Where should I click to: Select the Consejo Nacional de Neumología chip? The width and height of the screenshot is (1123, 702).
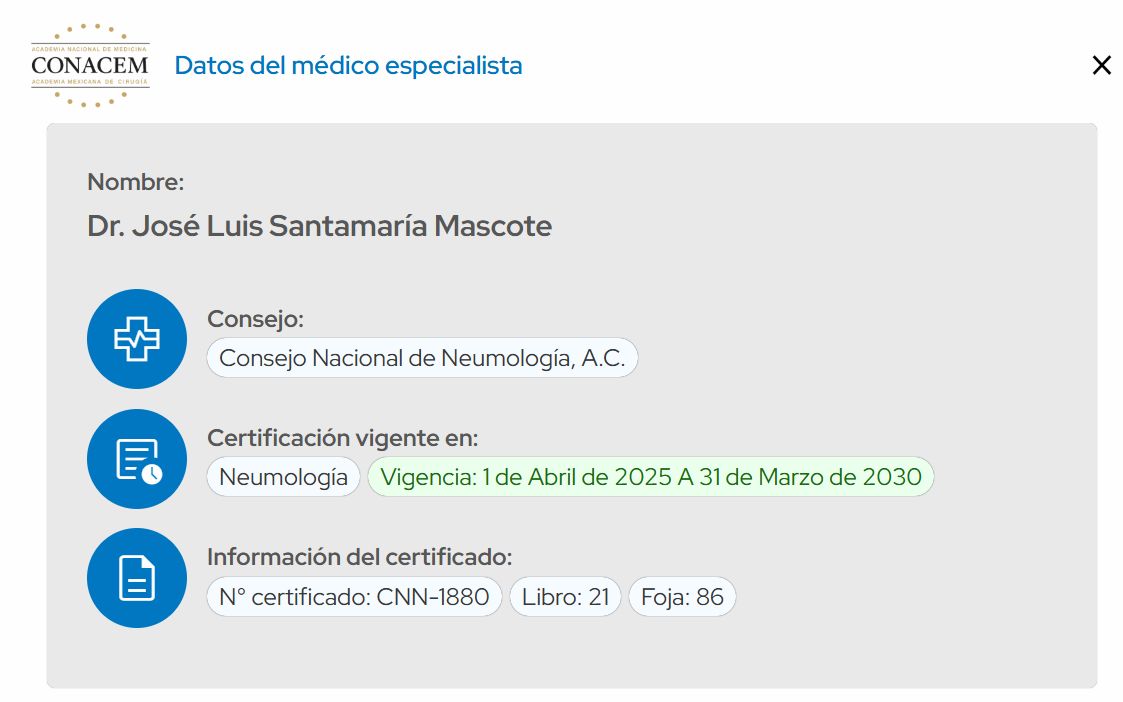click(422, 358)
